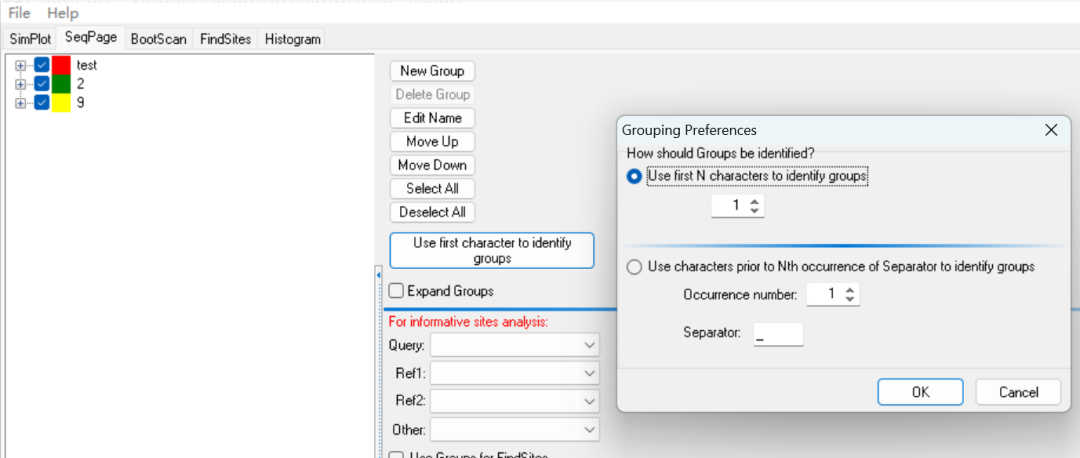
Task: Open the Ref1 dropdown
Action: coord(514,373)
